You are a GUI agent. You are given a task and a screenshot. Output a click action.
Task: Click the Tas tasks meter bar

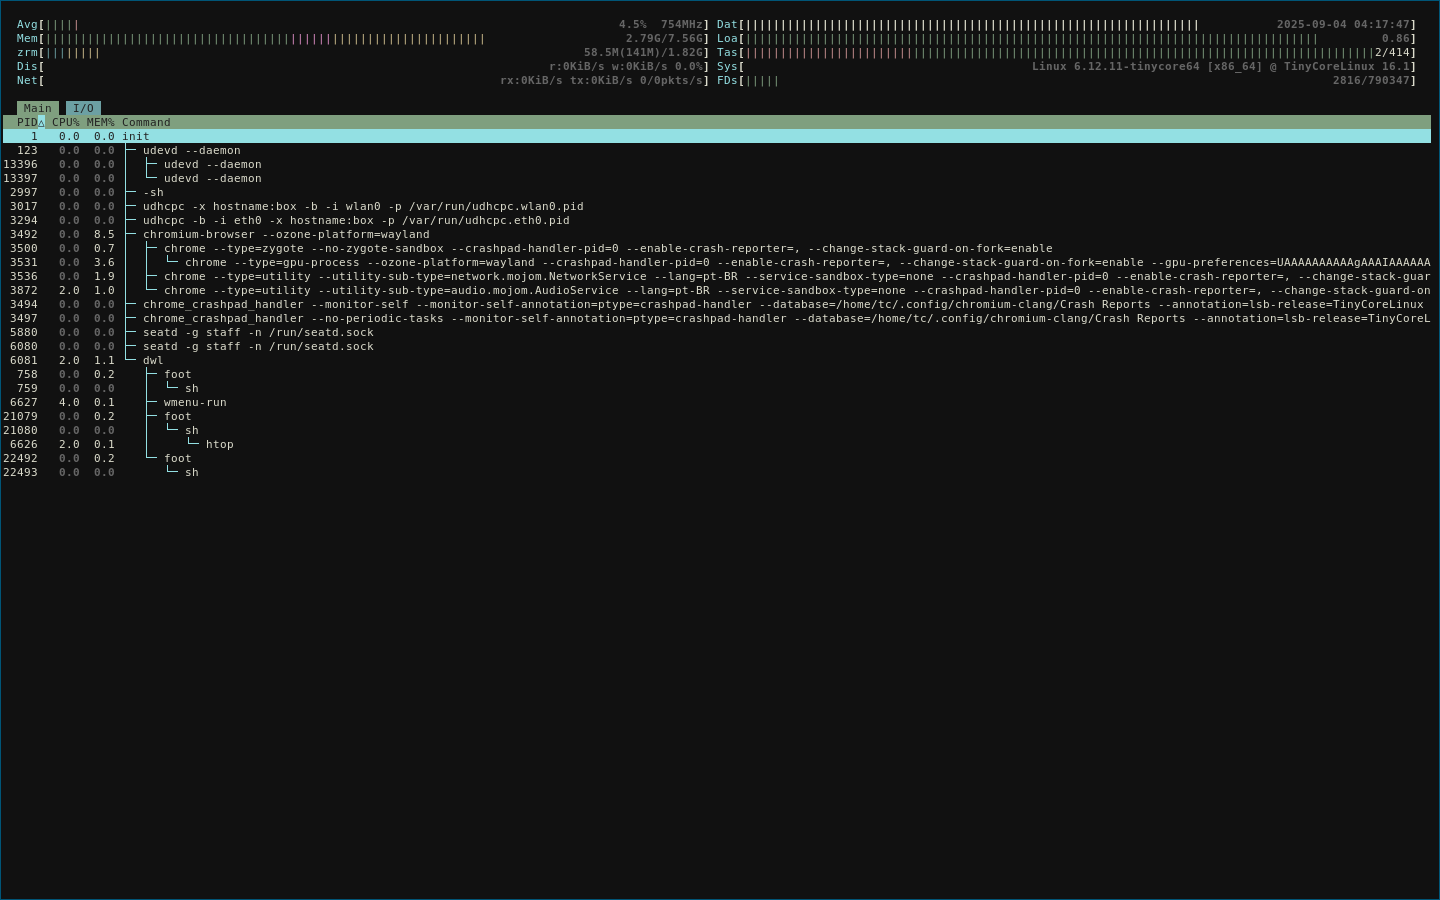click(x=1067, y=52)
